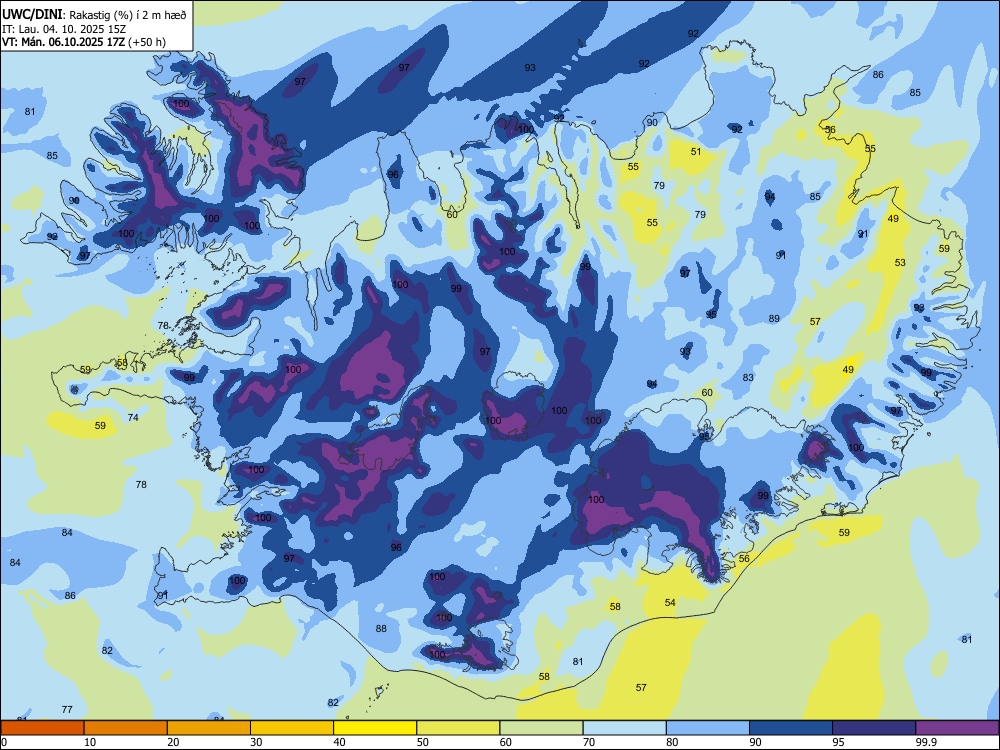Select the '50' tick label on the legend
This screenshot has height=750, width=1000.
[x=422, y=742]
